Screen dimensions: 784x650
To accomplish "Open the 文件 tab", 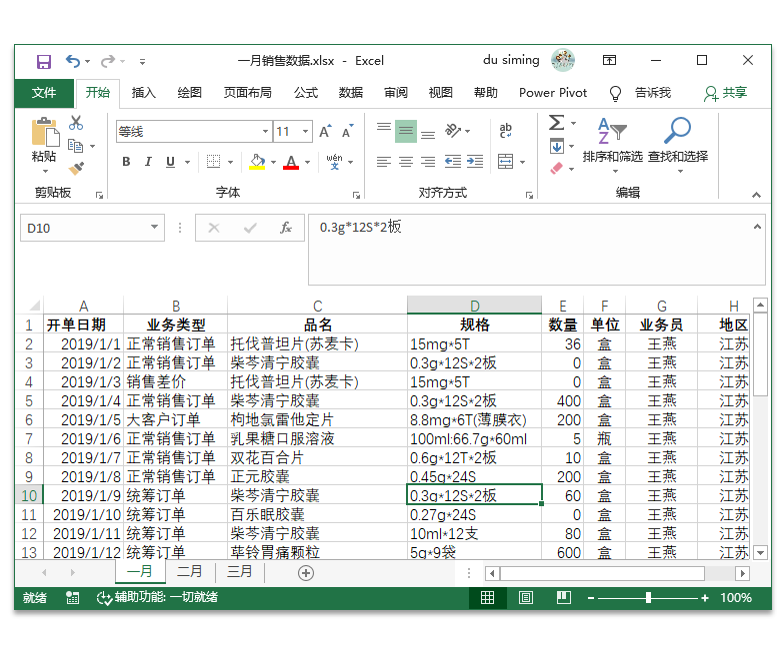I will click(x=44, y=93).
